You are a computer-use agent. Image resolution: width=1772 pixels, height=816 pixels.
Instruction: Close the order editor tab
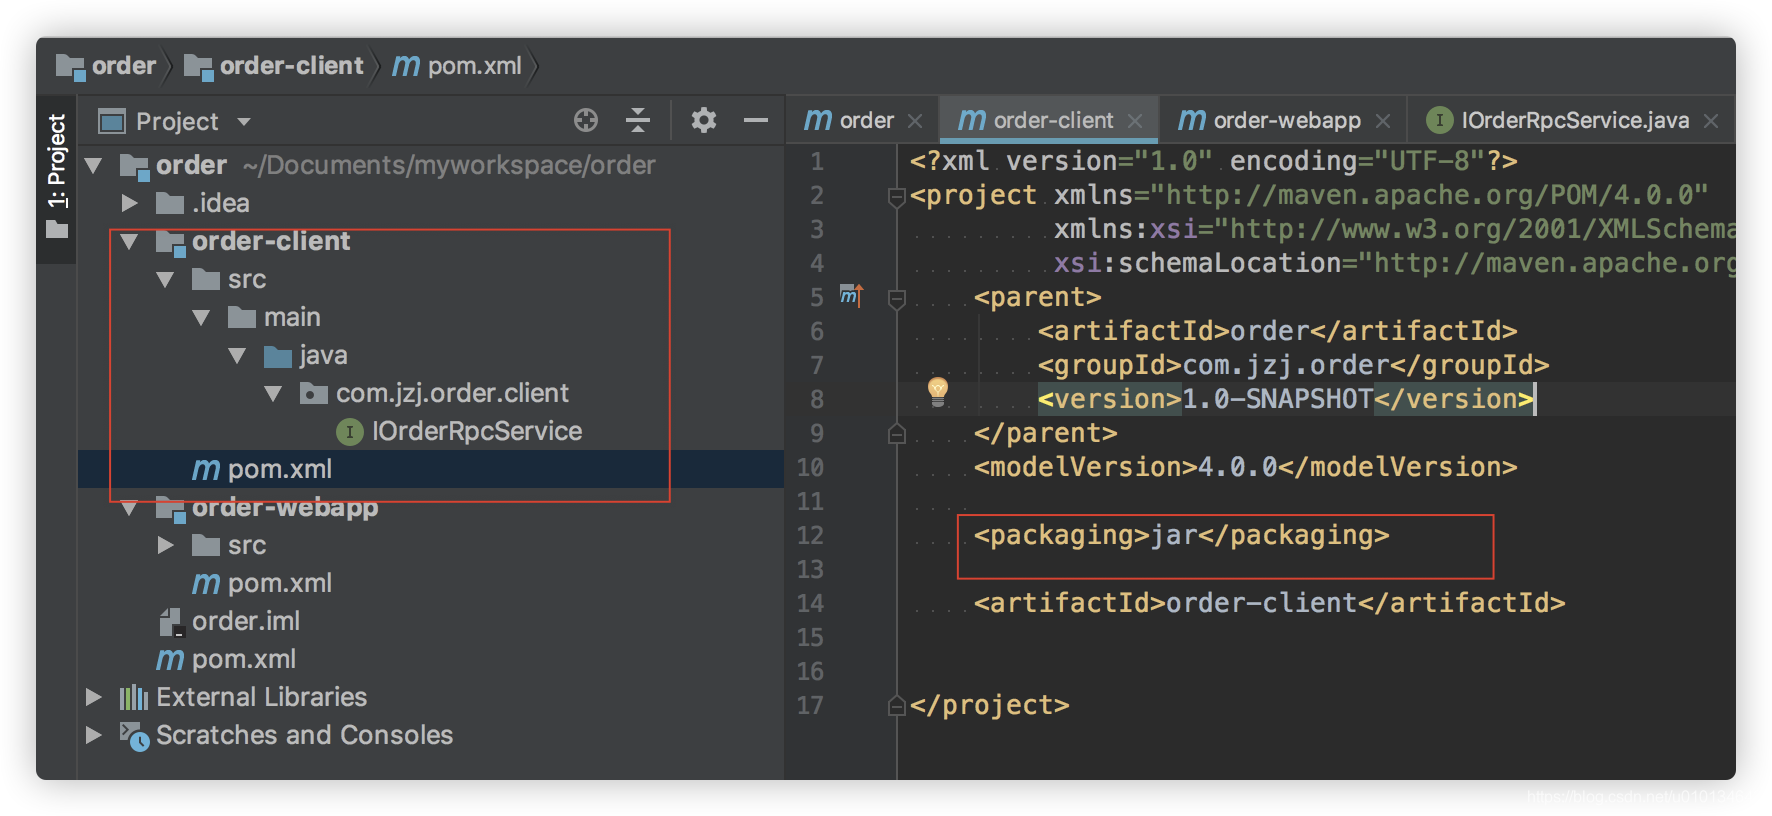click(x=915, y=121)
